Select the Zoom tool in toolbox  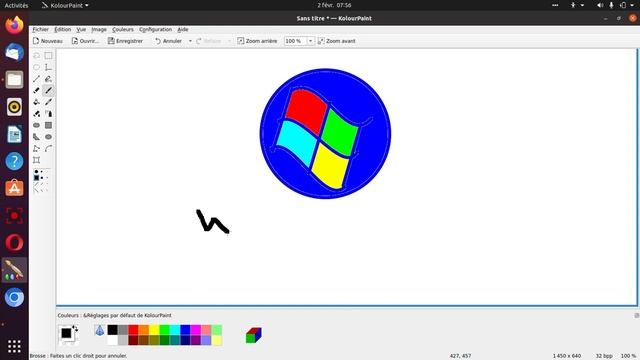pyautogui.click(x=37, y=160)
